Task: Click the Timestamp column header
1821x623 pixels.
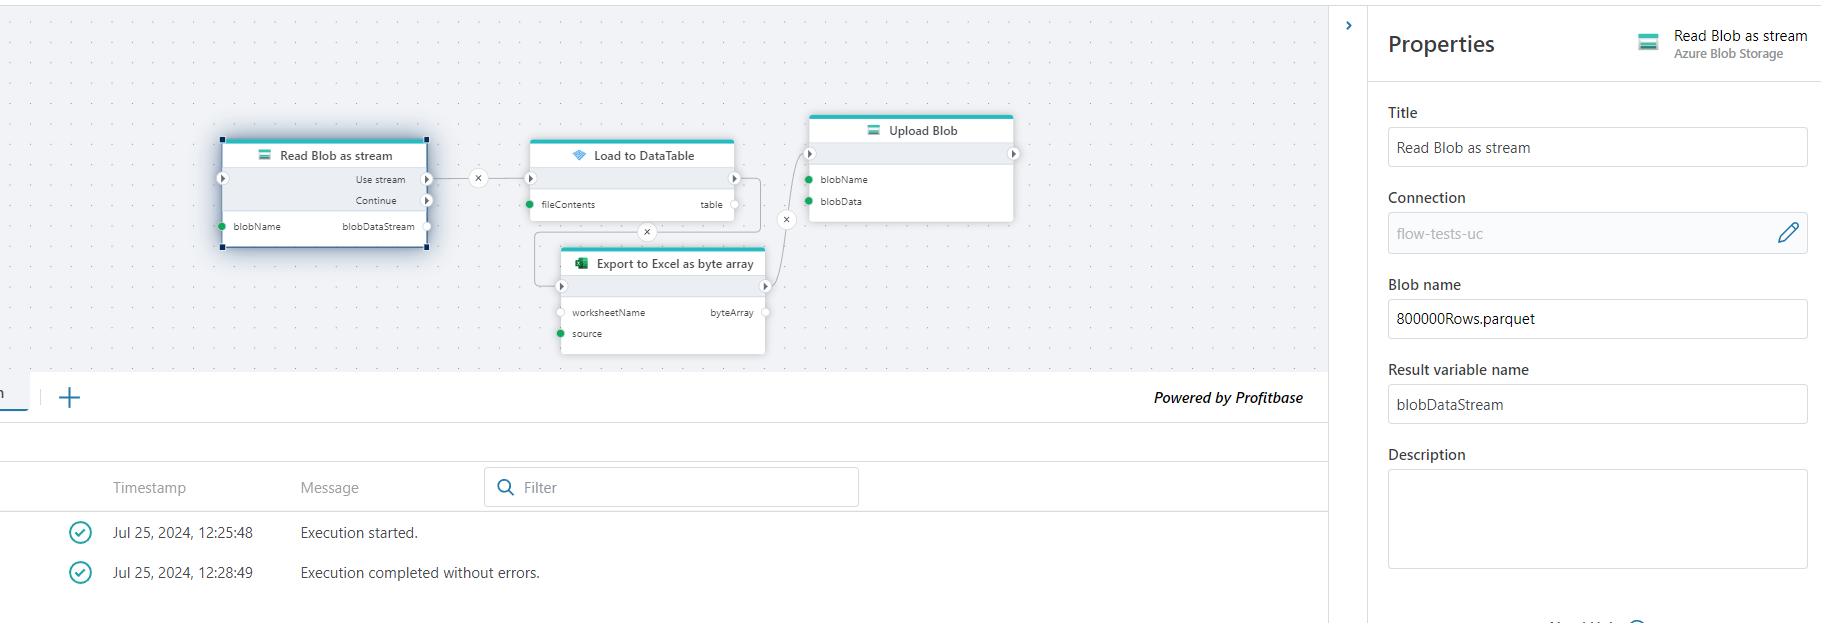Action: click(149, 488)
